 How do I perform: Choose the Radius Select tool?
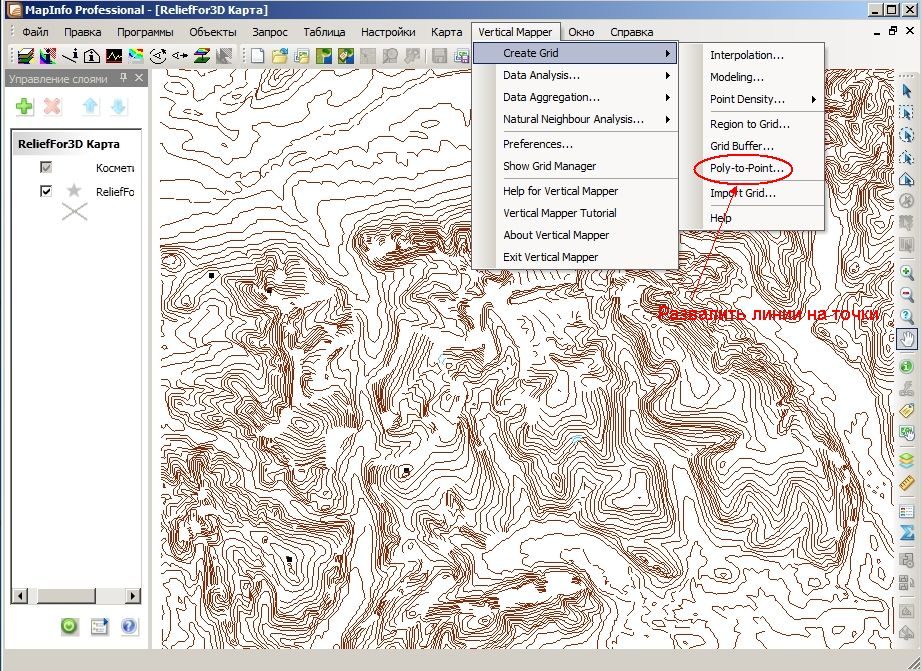click(x=906, y=135)
